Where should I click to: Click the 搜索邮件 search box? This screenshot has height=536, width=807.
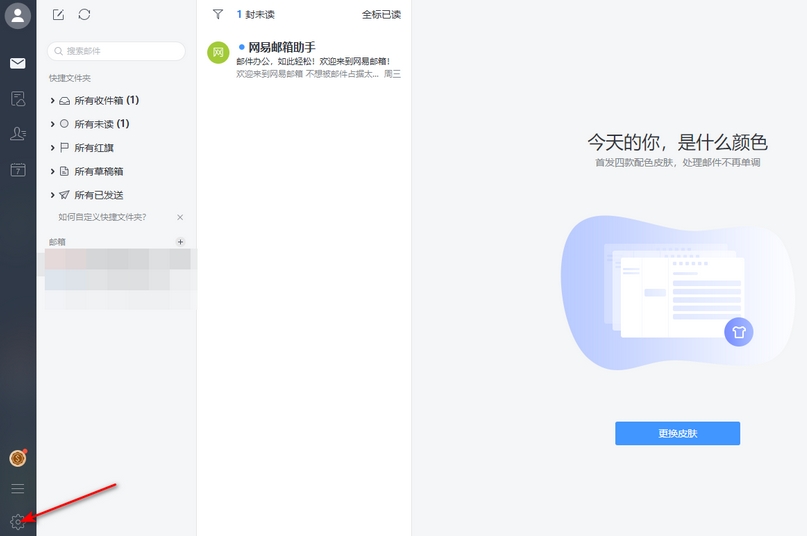pos(116,51)
